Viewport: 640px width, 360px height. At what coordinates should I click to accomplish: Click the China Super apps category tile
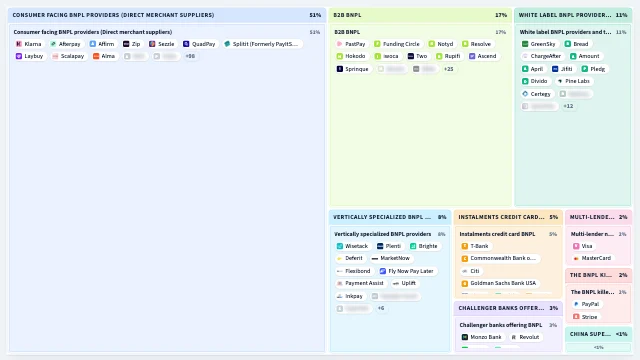(598, 340)
